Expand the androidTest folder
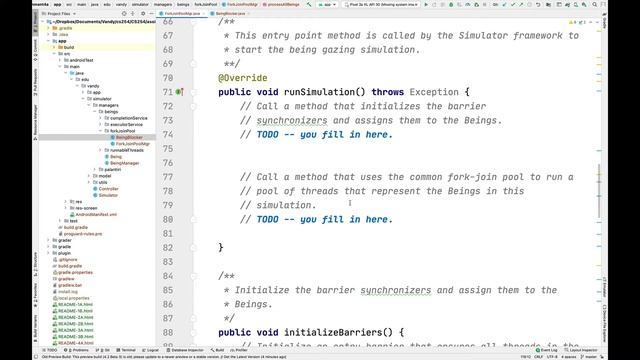 tap(60, 60)
